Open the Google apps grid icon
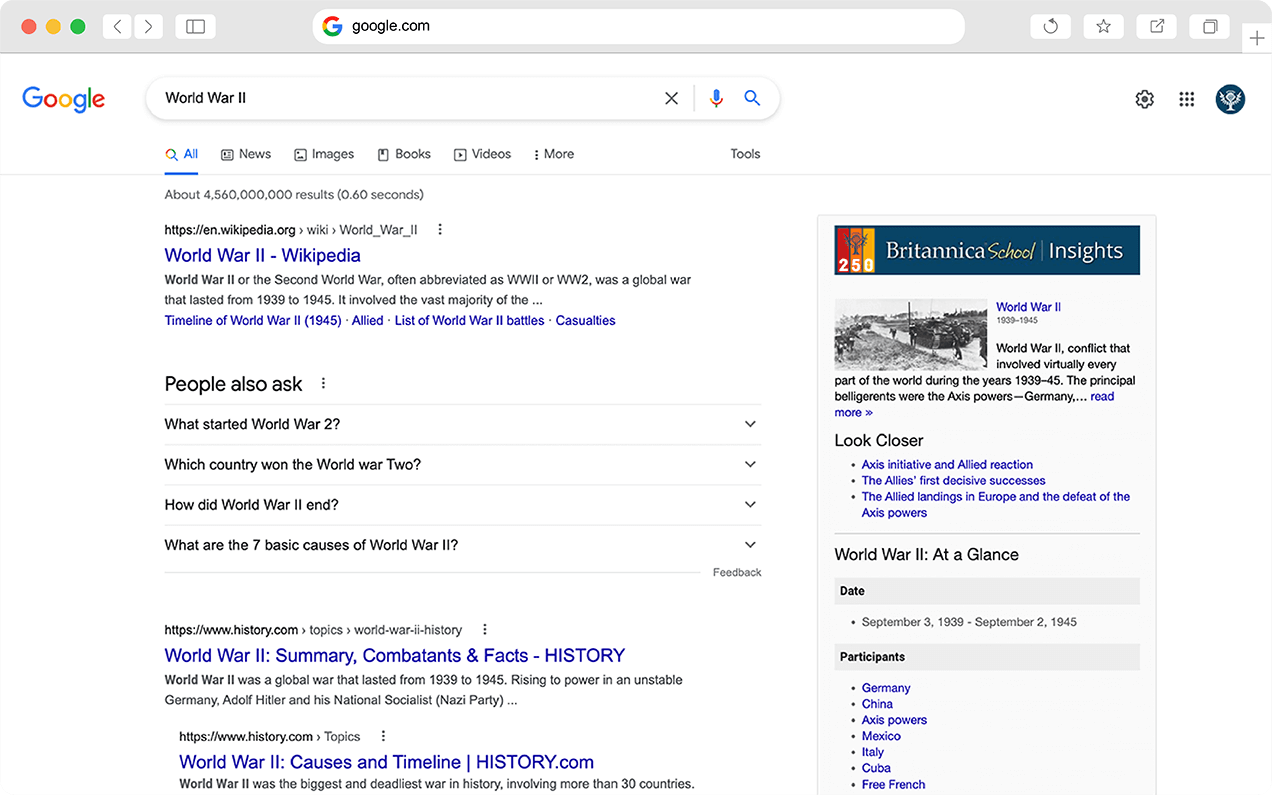This screenshot has height=795, width=1272. [x=1187, y=99]
